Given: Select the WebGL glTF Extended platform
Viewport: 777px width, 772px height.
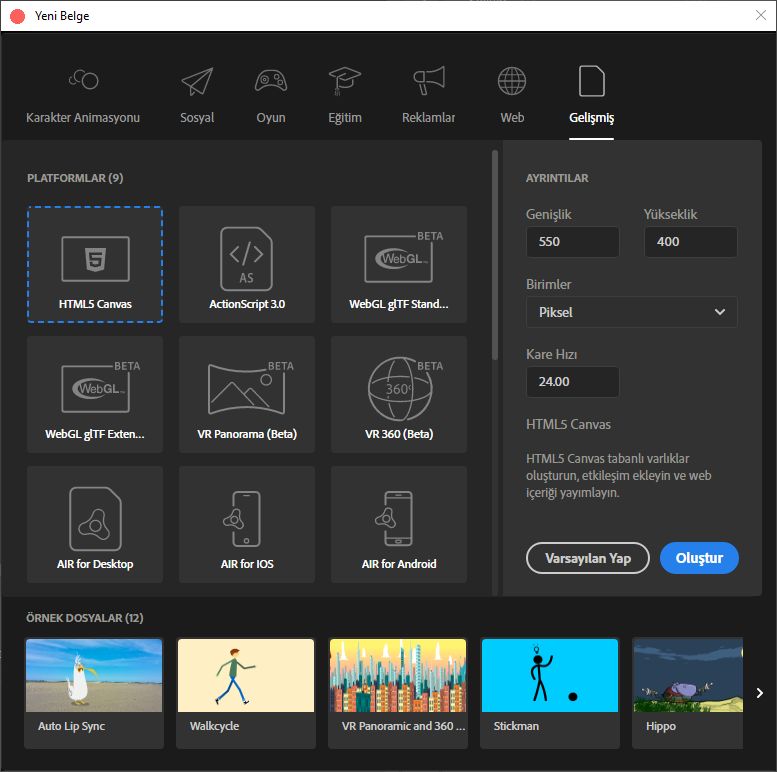Looking at the screenshot, I should 95,394.
